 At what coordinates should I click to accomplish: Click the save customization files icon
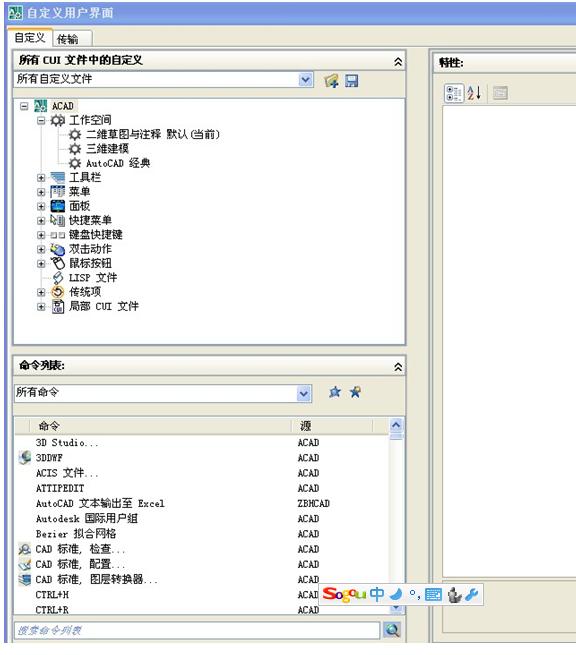[352, 81]
